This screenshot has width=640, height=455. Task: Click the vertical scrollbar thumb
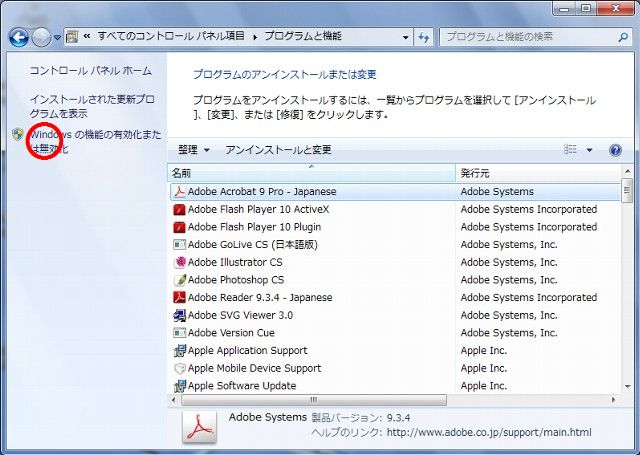627,190
